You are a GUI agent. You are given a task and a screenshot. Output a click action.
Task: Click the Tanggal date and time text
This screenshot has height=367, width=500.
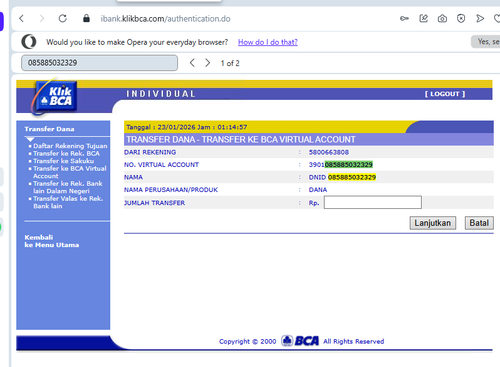[187, 127]
